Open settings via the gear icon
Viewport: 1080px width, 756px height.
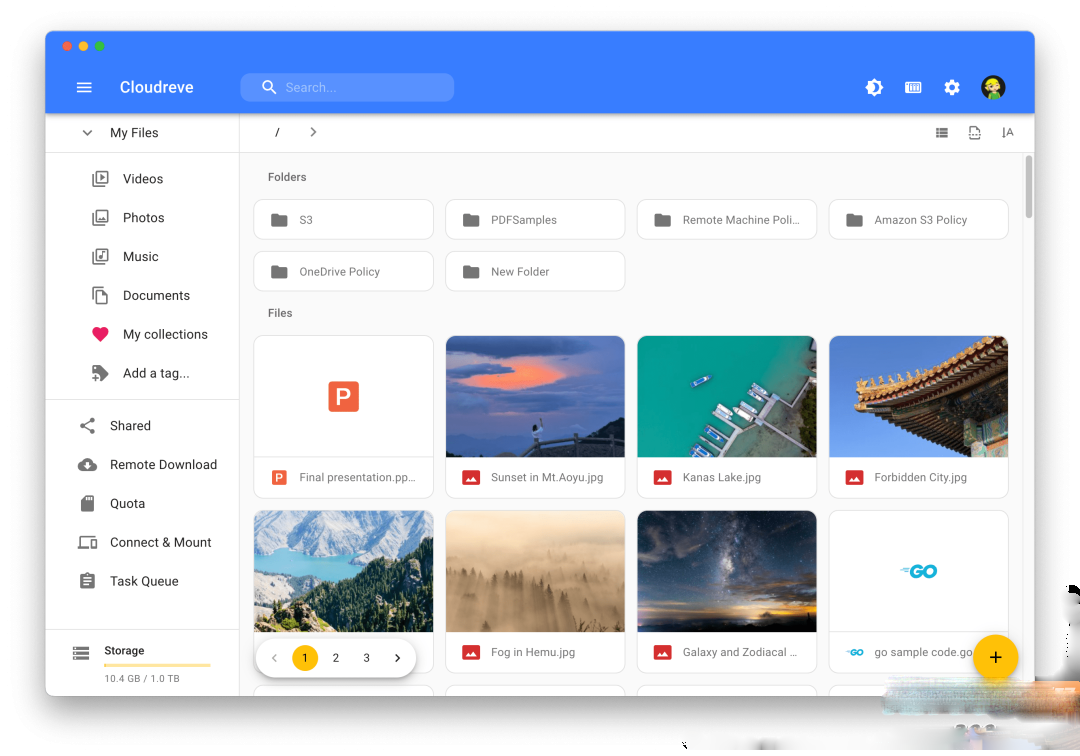[952, 87]
